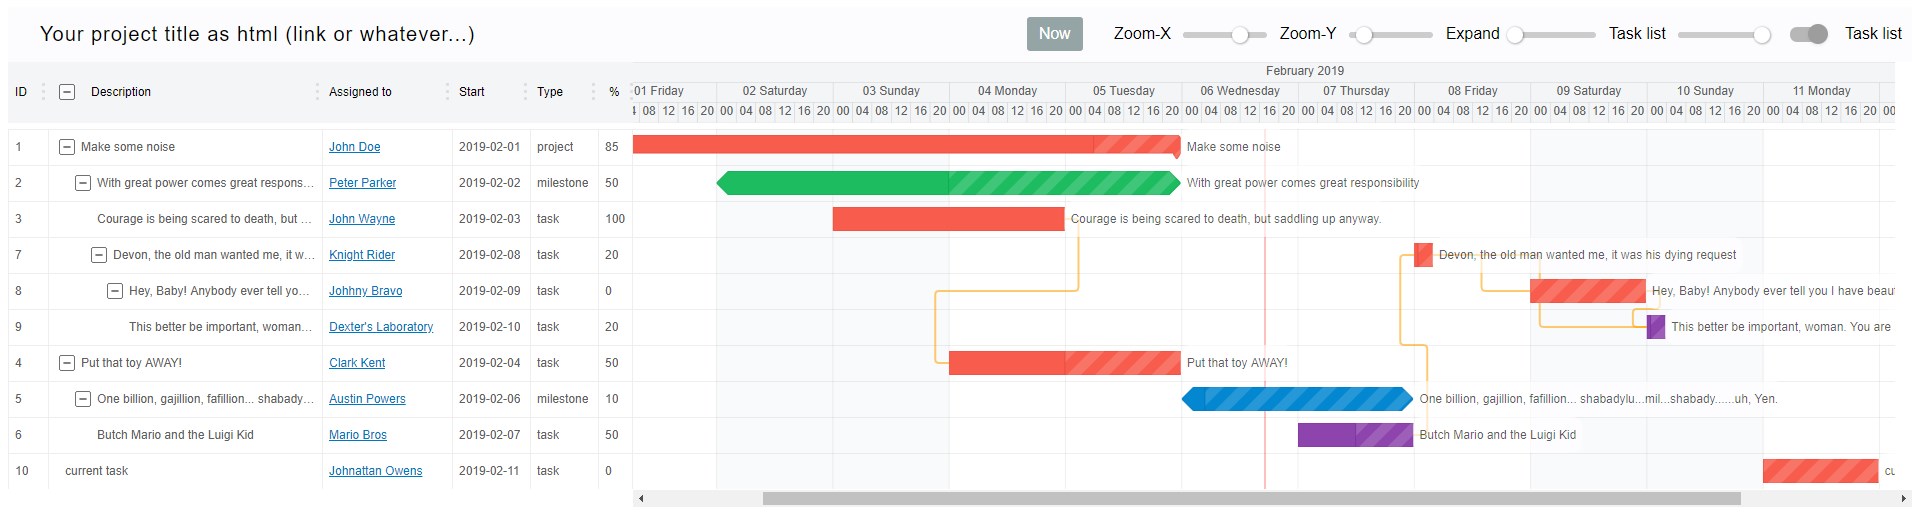Click the scrollbar left arrow
This screenshot has width=1920, height=516.
pos(641,498)
